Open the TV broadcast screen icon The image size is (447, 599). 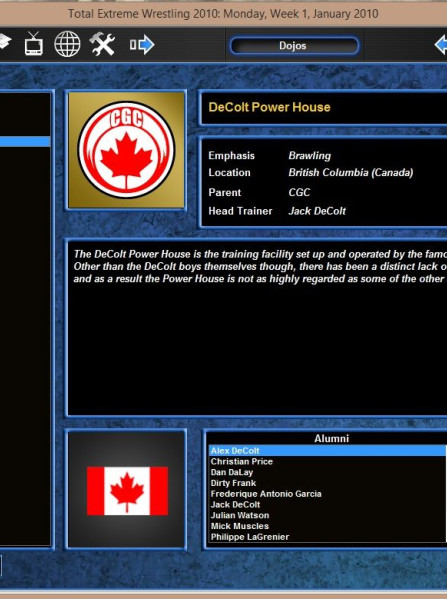[34, 44]
